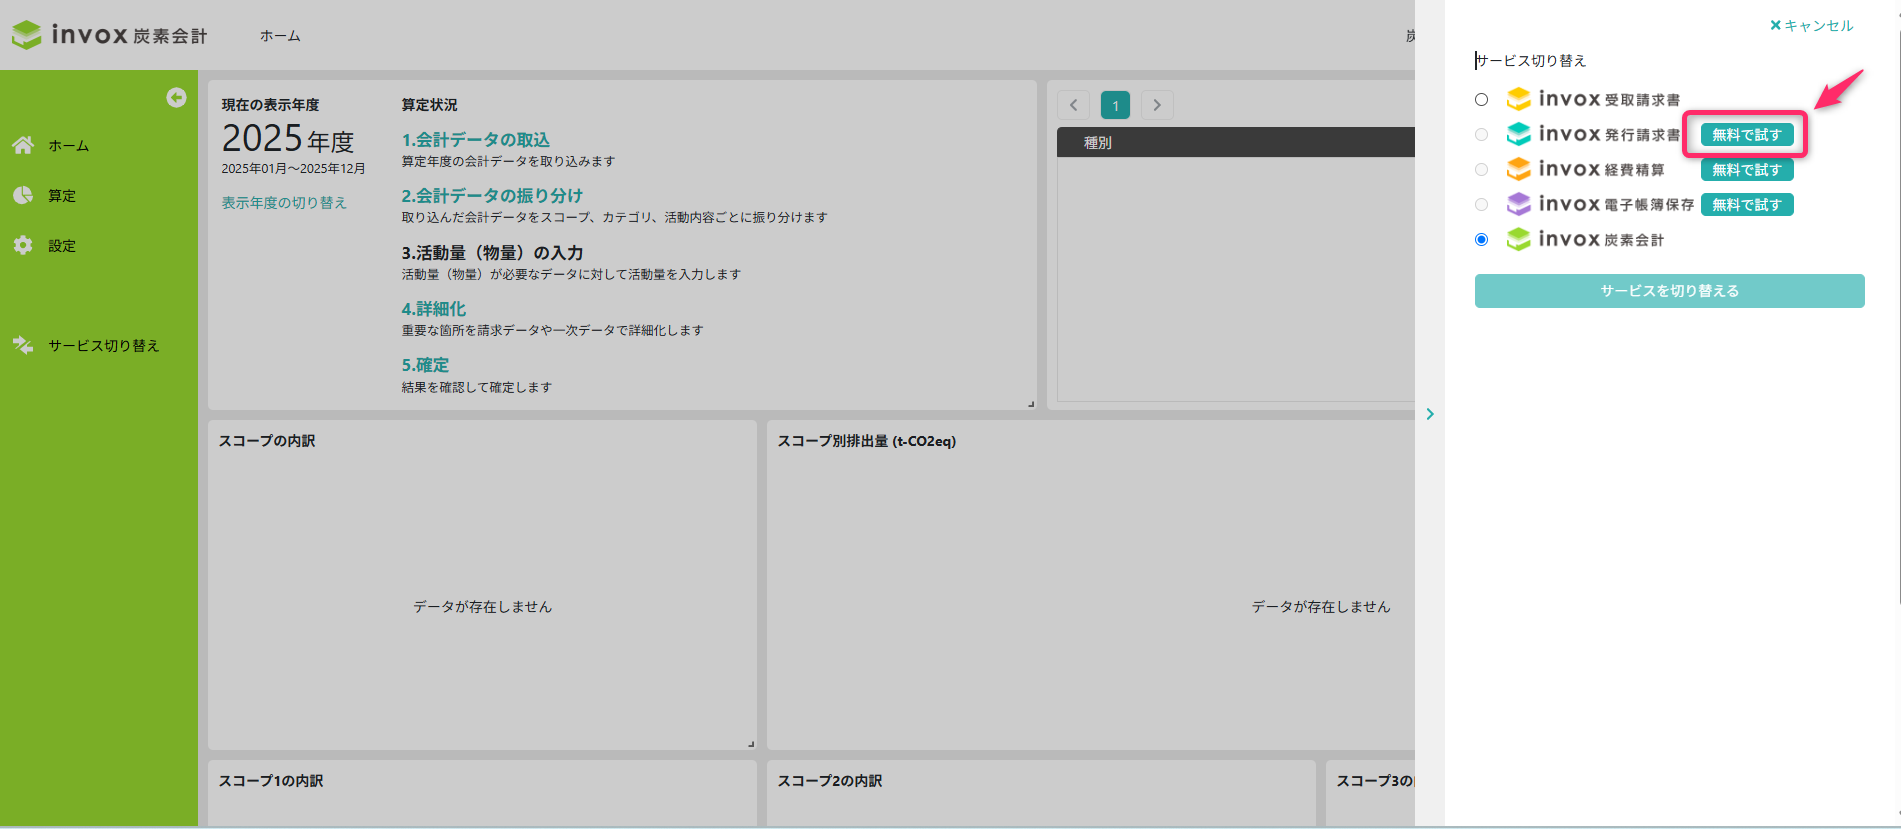Click the サービス切り替え swap icon in sidebar
The width and height of the screenshot is (1901, 829).
pyautogui.click(x=23, y=345)
